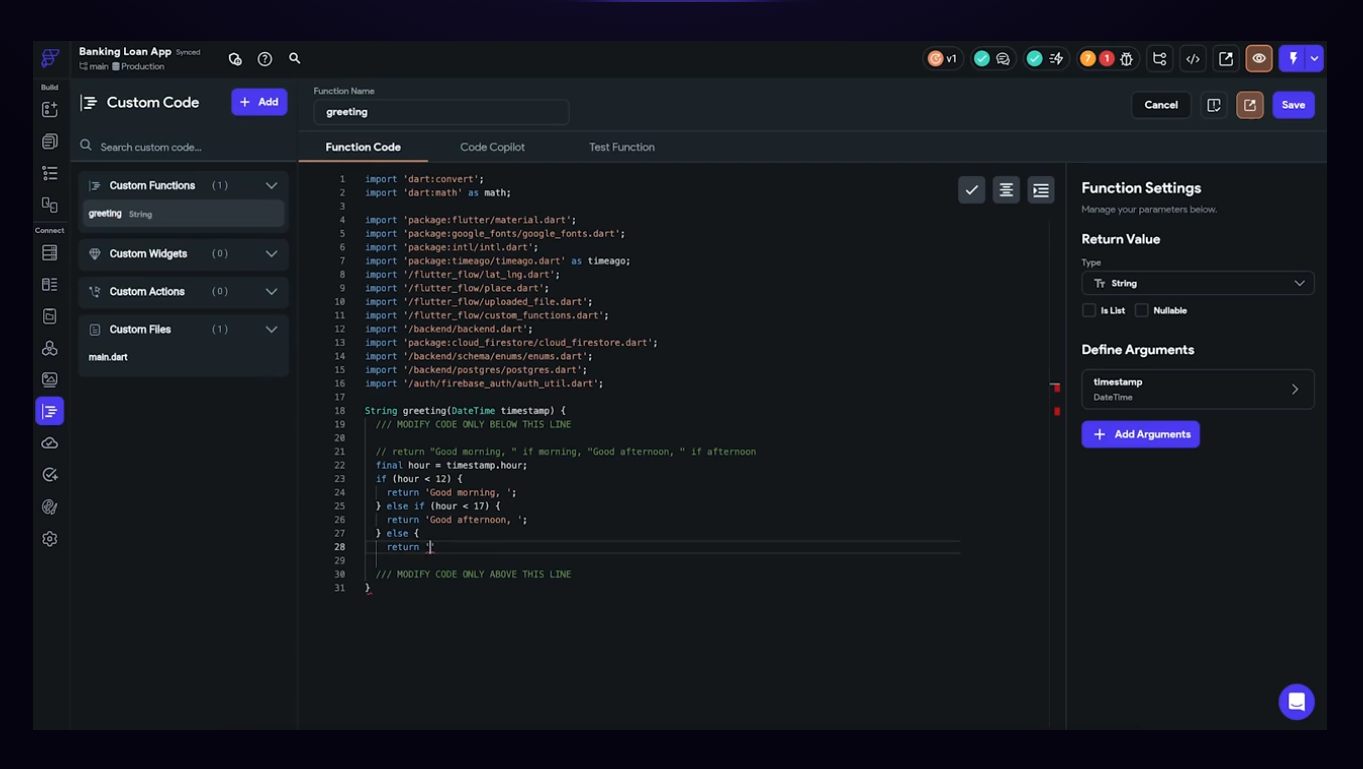Open the bug project issues pill
The width and height of the screenshot is (1363, 769).
tap(1107, 59)
